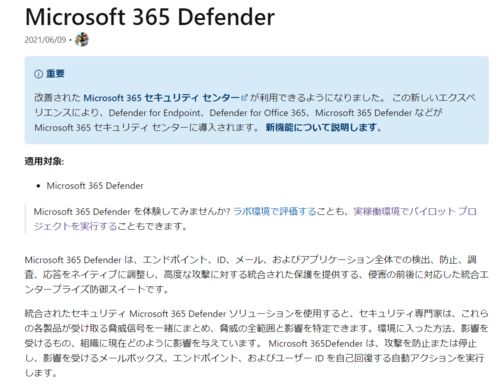Image resolution: width=500 pixels, height=388 pixels.
Task: Click the Defender for Office 365 text in notice
Action: 257,113
